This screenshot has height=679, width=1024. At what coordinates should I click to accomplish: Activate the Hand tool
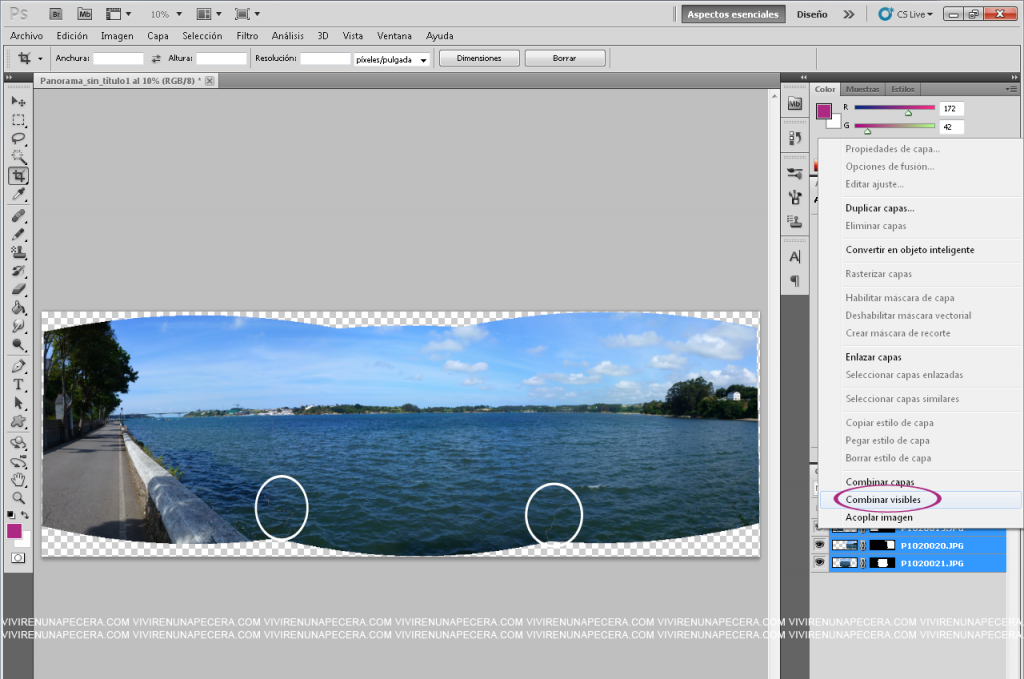pos(18,479)
